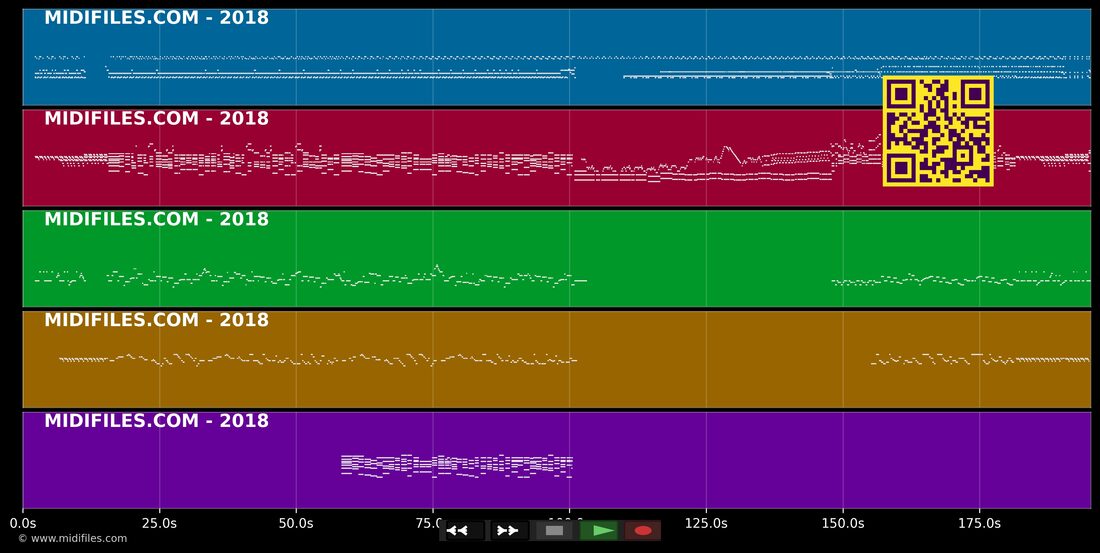The height and width of the screenshot is (553, 1100).
Task: Click the note cluster in the purple track
Action: click(457, 467)
